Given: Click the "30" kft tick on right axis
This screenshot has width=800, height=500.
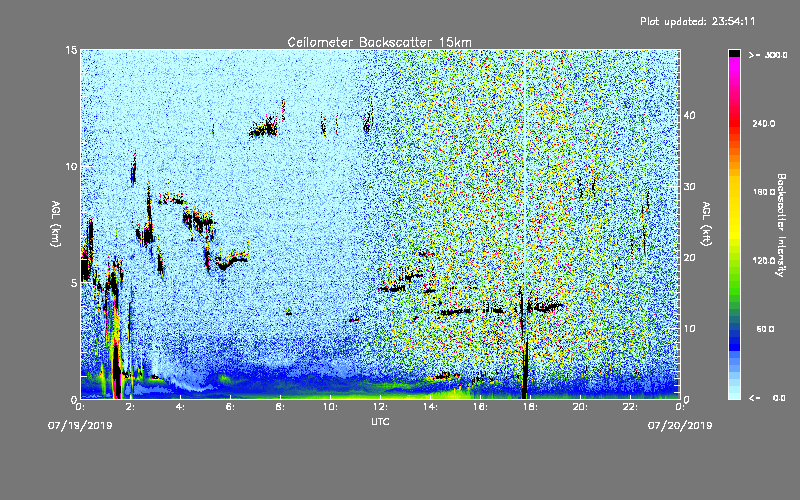Looking at the screenshot, I should pyautogui.click(x=689, y=186).
